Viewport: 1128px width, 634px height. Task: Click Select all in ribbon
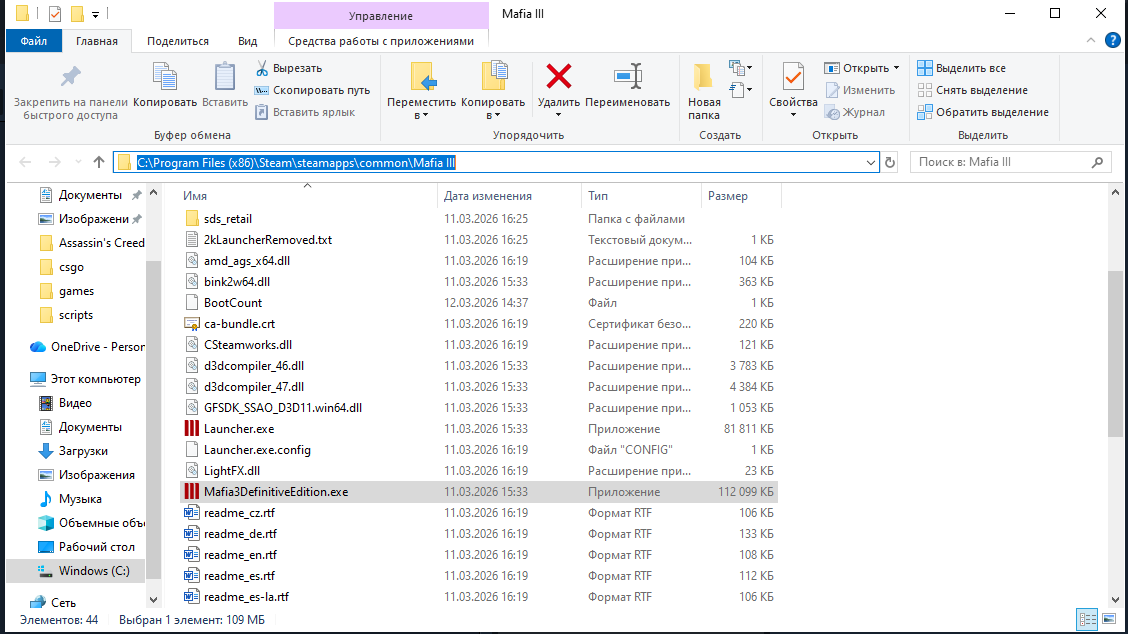click(x=962, y=68)
